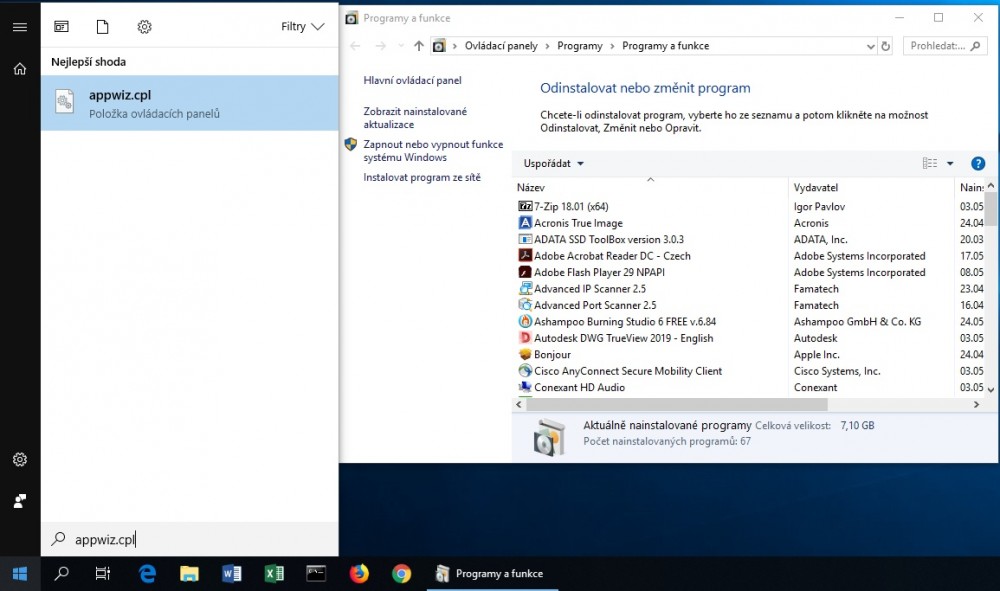The height and width of the screenshot is (591, 1000).
Task: Click the refresh button in address bar
Action: click(885, 46)
